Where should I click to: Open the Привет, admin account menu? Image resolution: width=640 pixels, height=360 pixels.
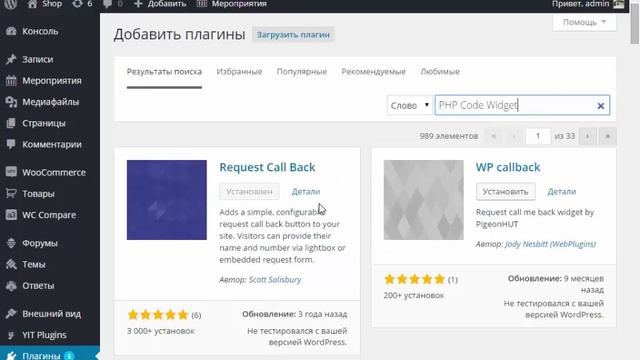point(588,4)
